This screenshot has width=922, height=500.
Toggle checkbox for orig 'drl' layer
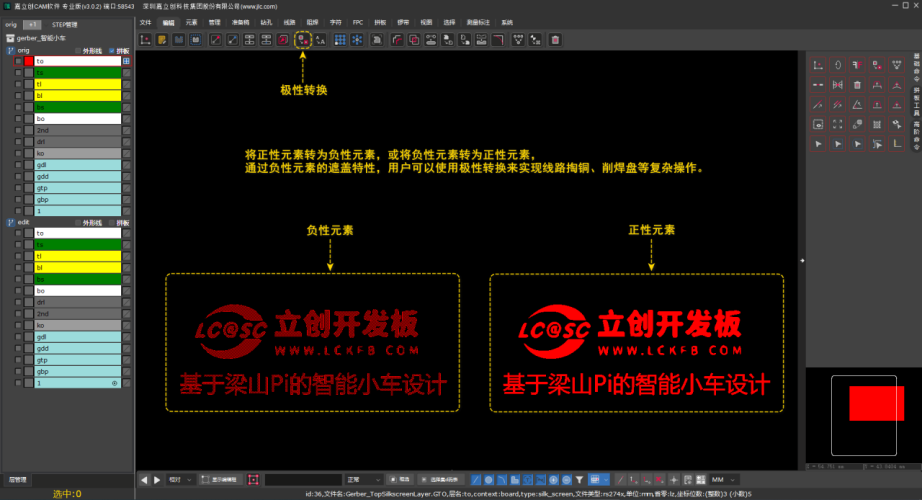(x=18, y=142)
